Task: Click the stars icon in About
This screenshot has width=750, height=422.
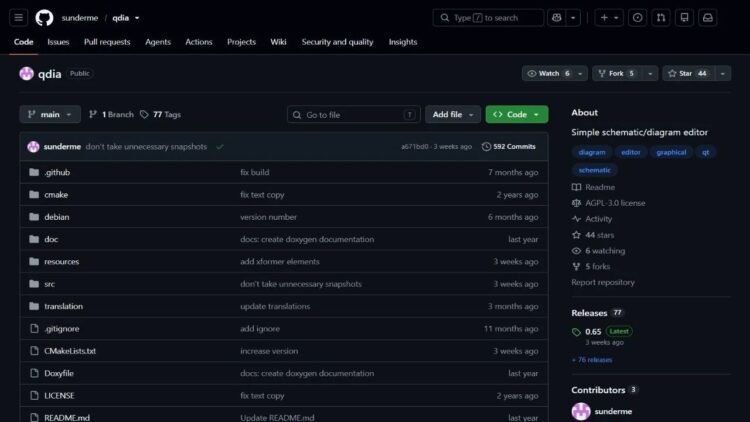Action: point(576,235)
